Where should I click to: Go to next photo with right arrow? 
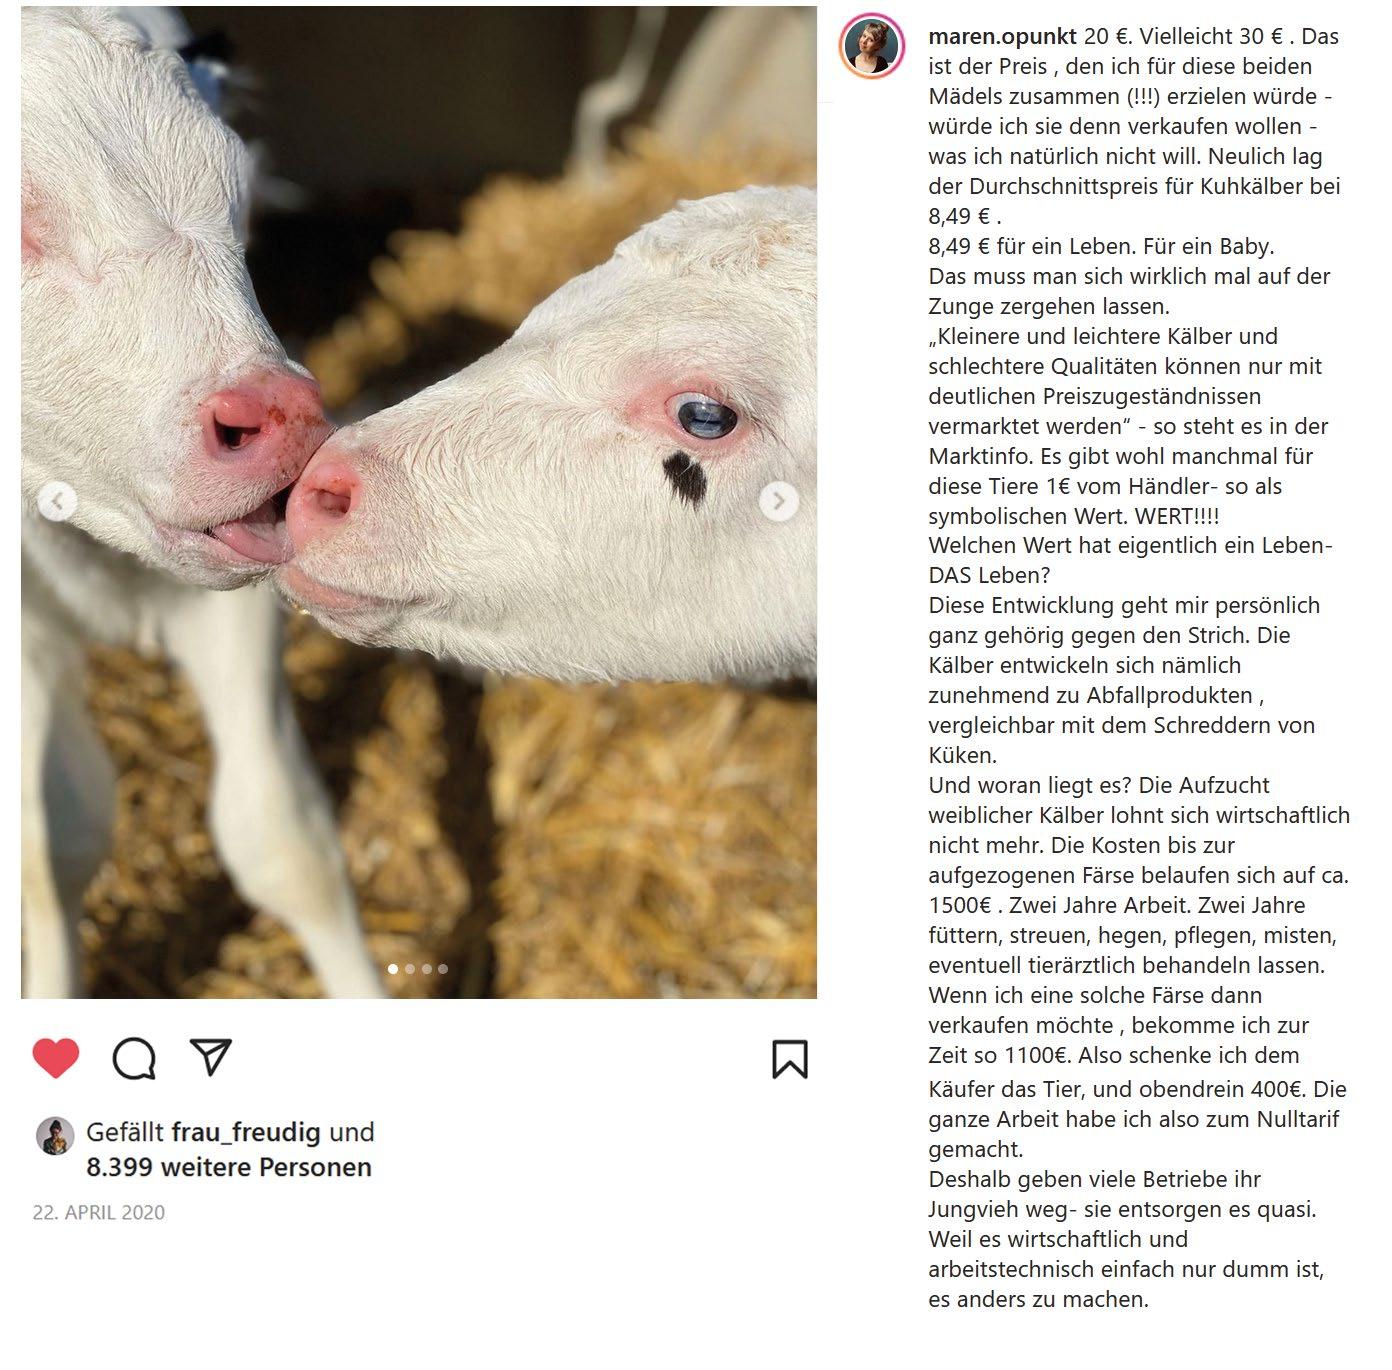click(x=779, y=501)
